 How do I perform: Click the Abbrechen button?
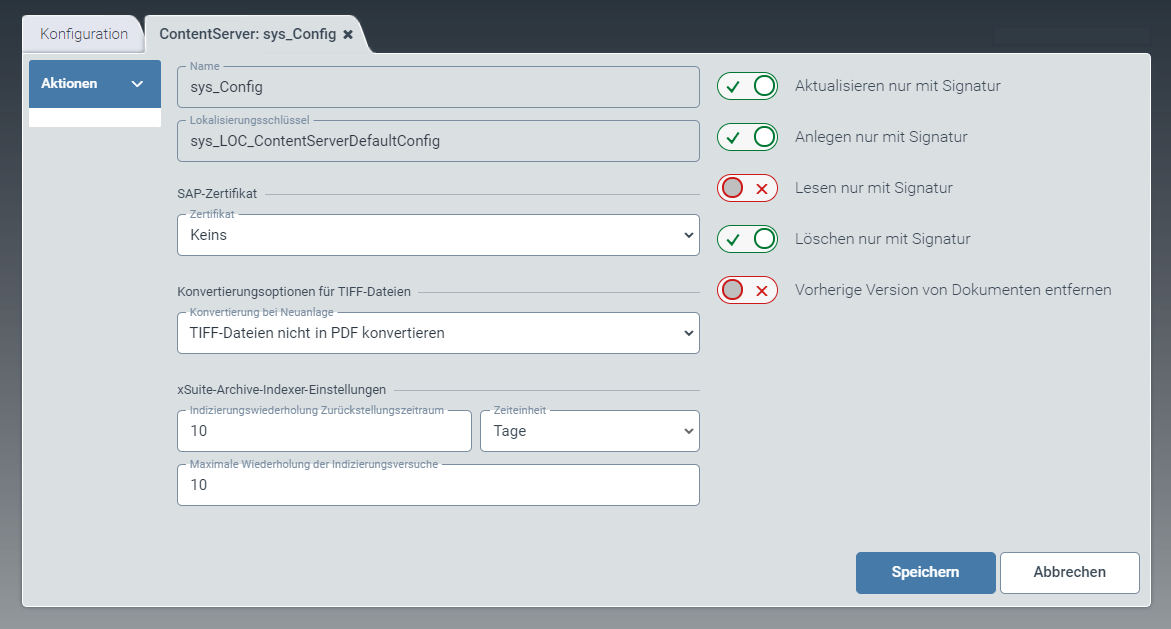1069,572
